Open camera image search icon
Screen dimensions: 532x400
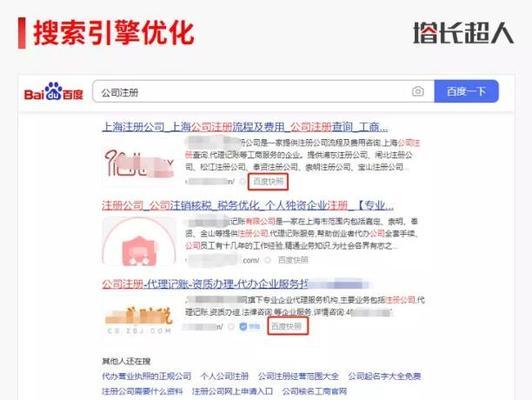point(418,91)
